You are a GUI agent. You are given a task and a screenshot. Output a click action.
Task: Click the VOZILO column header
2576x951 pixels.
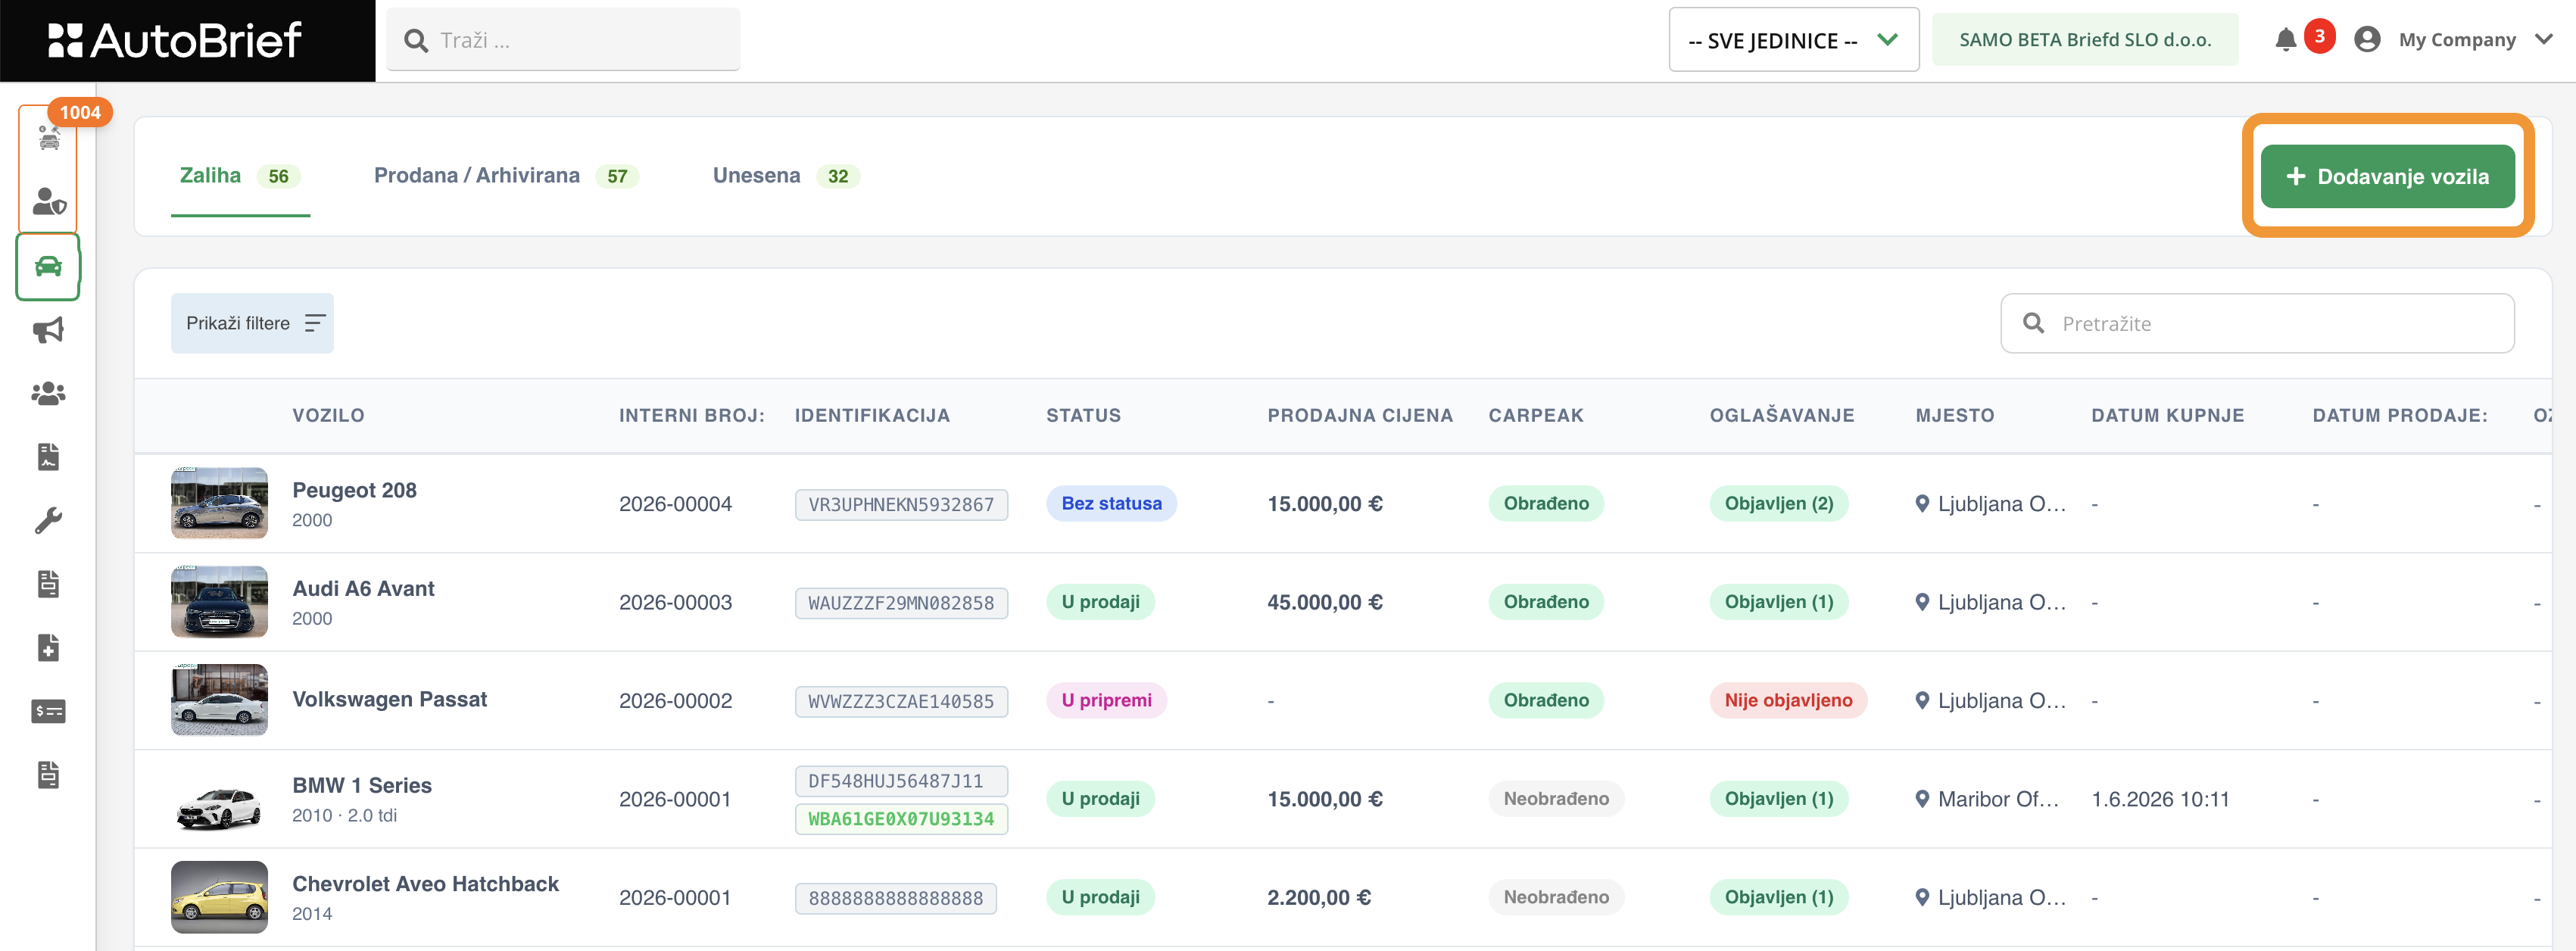(x=328, y=415)
